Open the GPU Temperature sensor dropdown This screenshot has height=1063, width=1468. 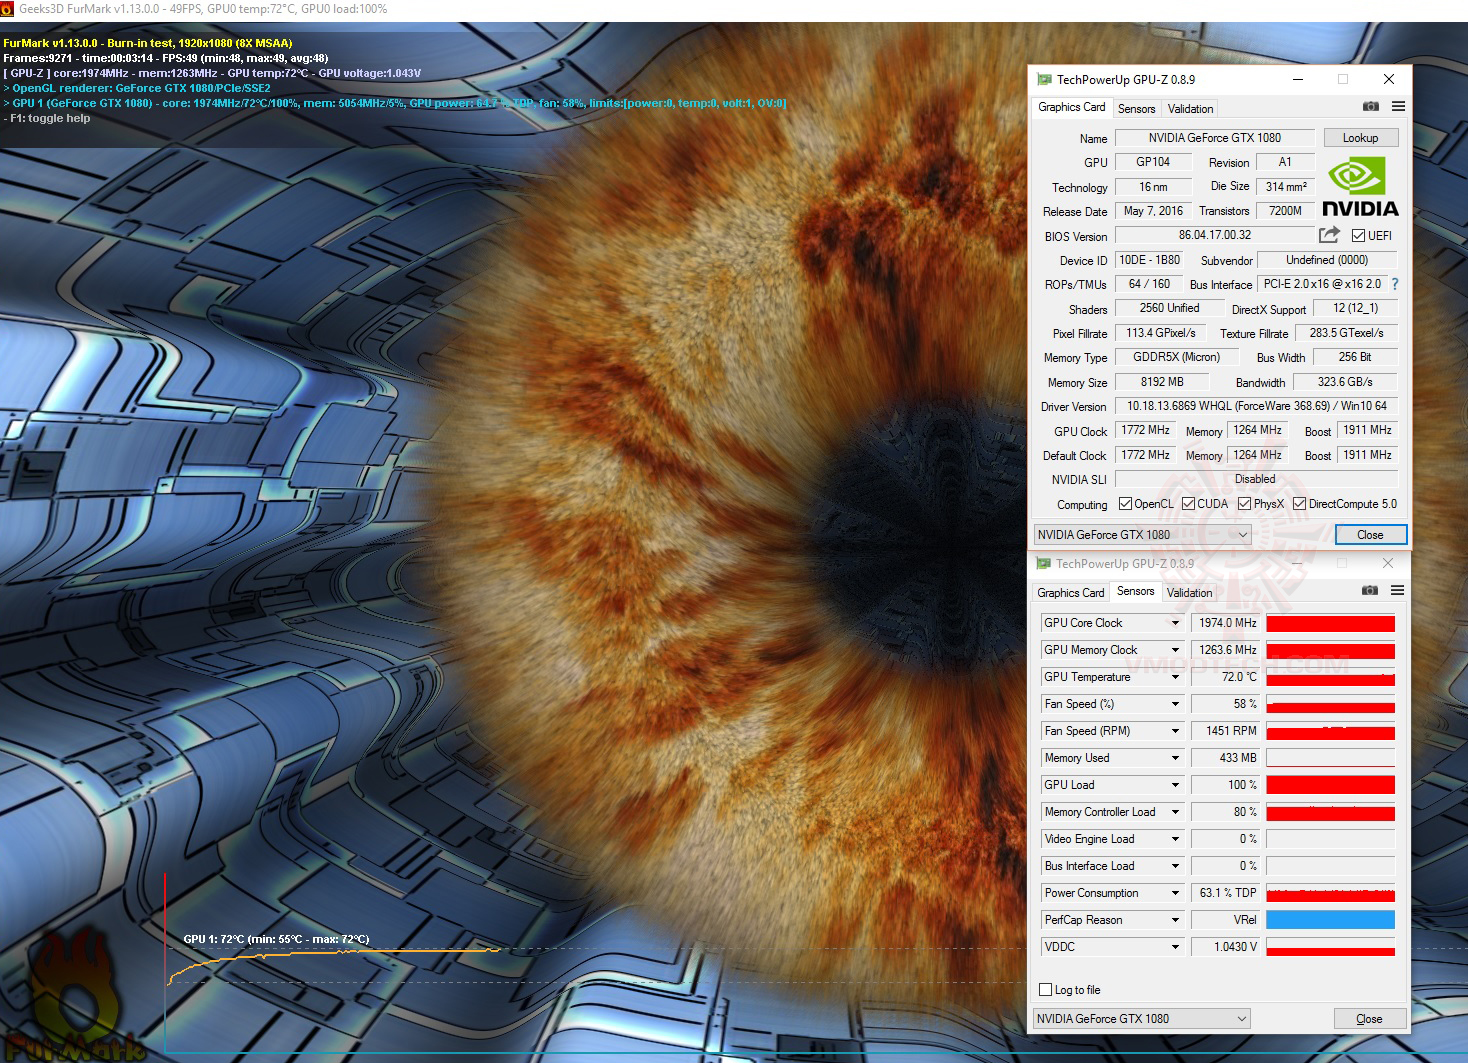(1175, 677)
